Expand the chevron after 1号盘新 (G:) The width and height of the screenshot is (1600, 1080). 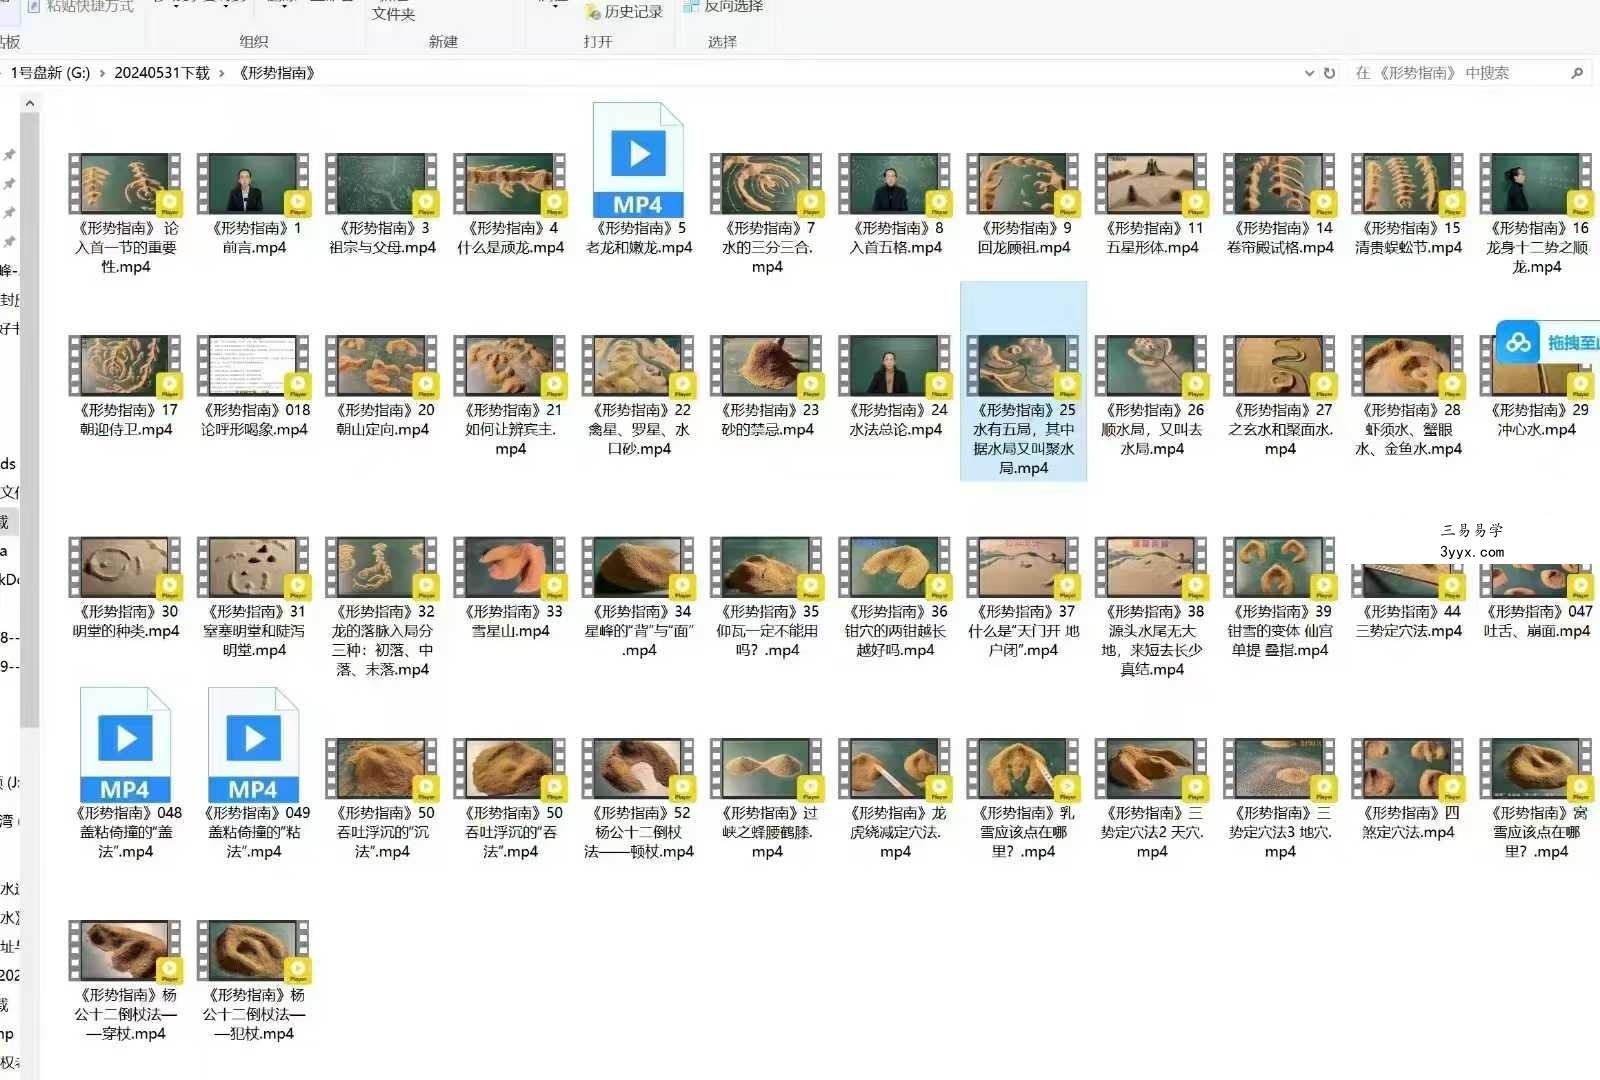coord(102,73)
